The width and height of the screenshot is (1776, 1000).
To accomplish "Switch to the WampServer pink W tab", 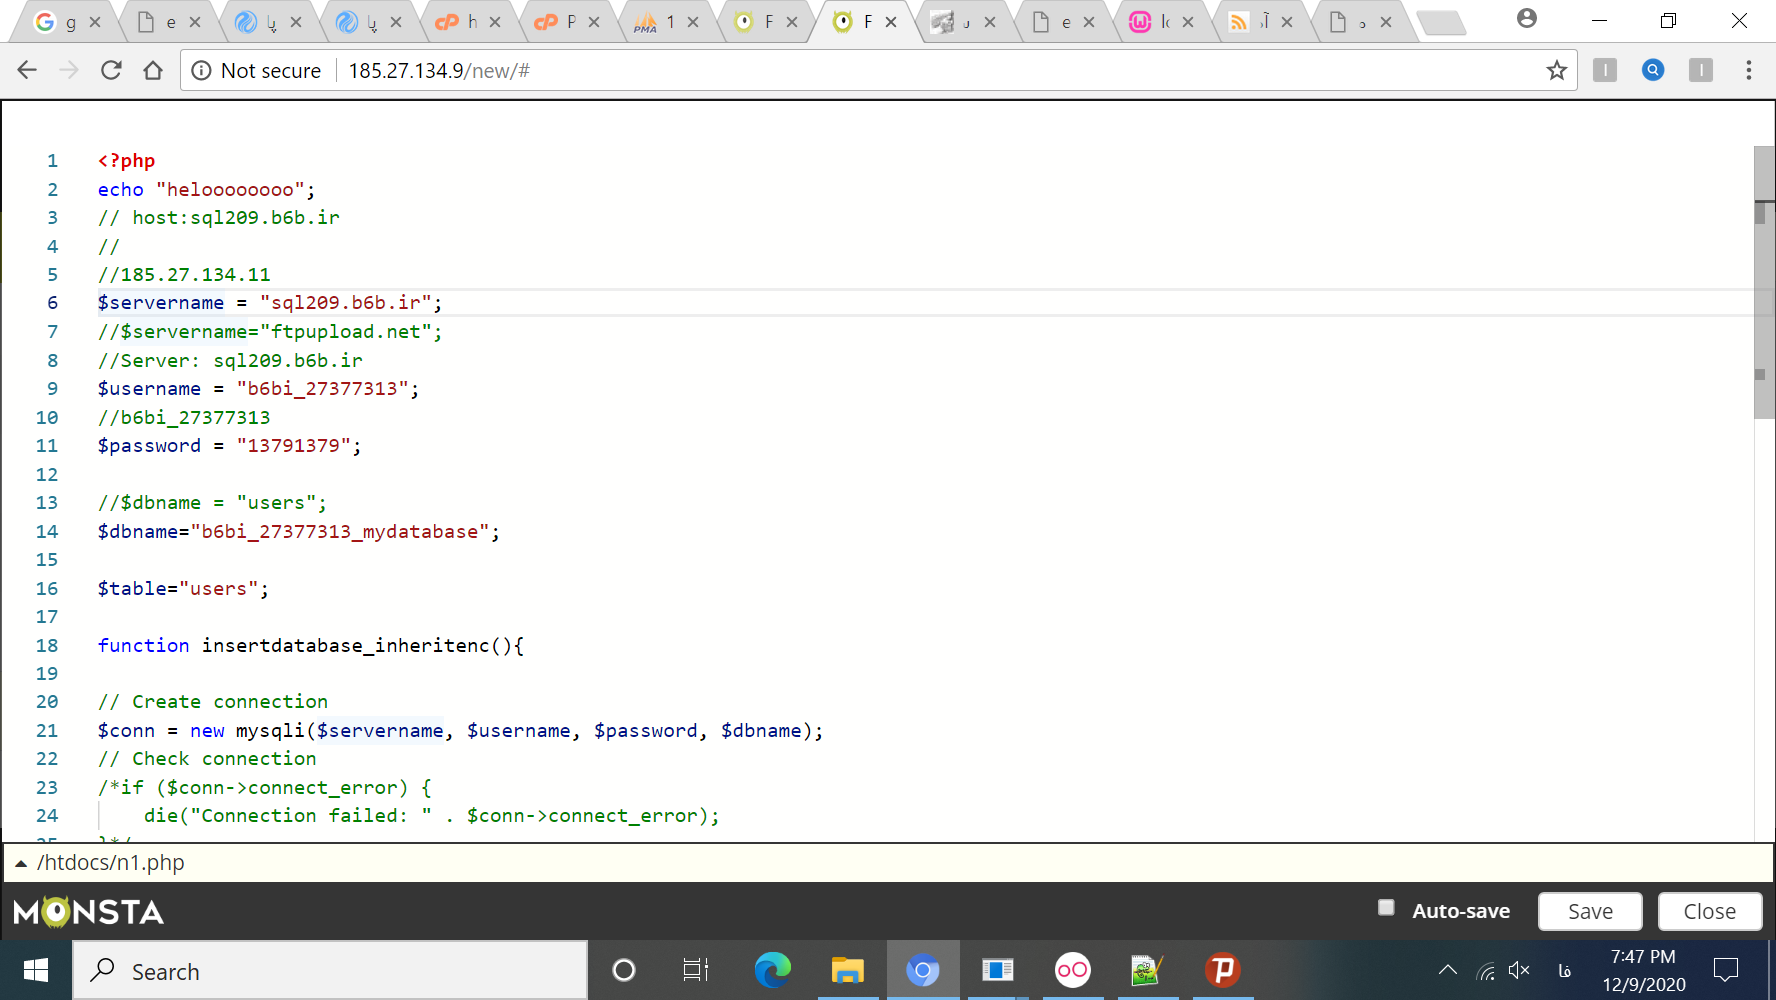I will click(x=1151, y=22).
